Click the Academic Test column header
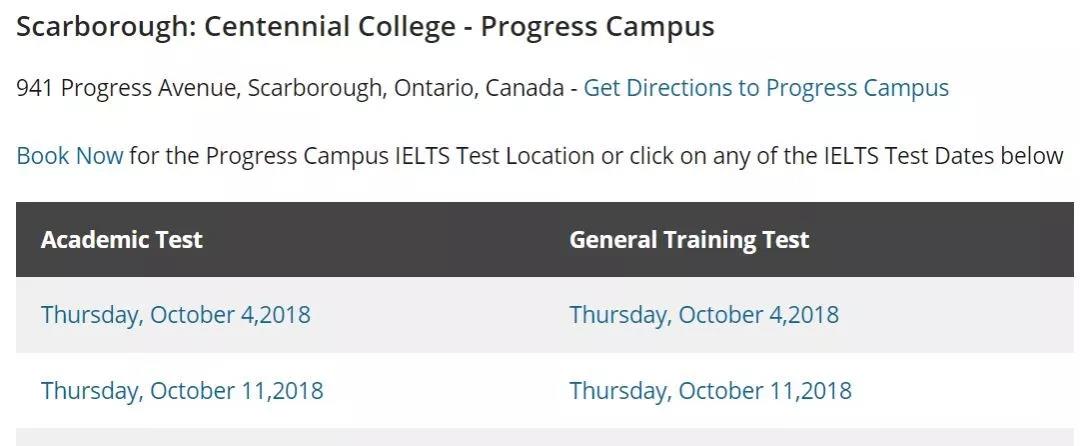This screenshot has height=446, width=1080. [122, 240]
